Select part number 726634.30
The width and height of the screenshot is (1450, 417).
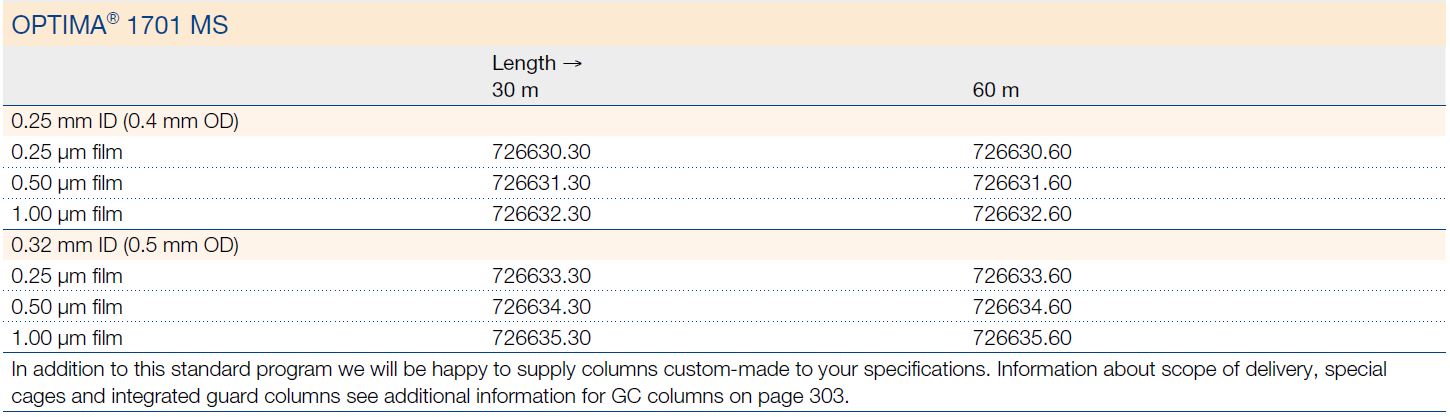541,307
